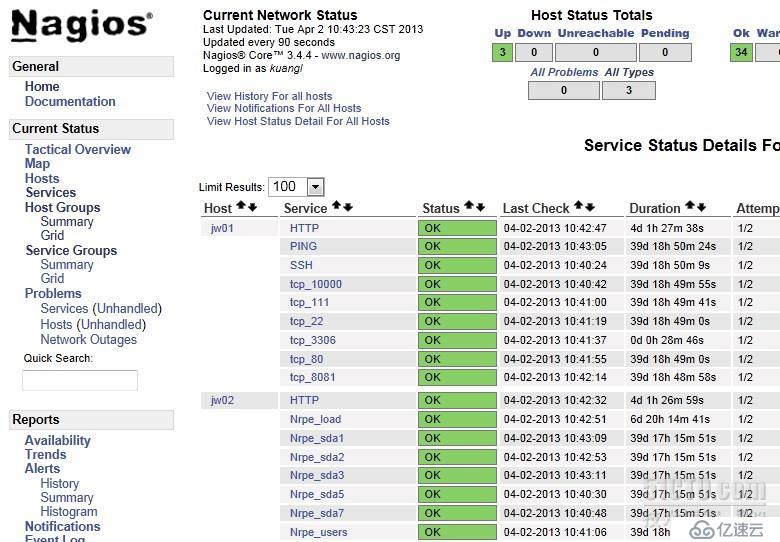Open Grid under Service Groups
The image size is (780, 542).
coord(52,278)
